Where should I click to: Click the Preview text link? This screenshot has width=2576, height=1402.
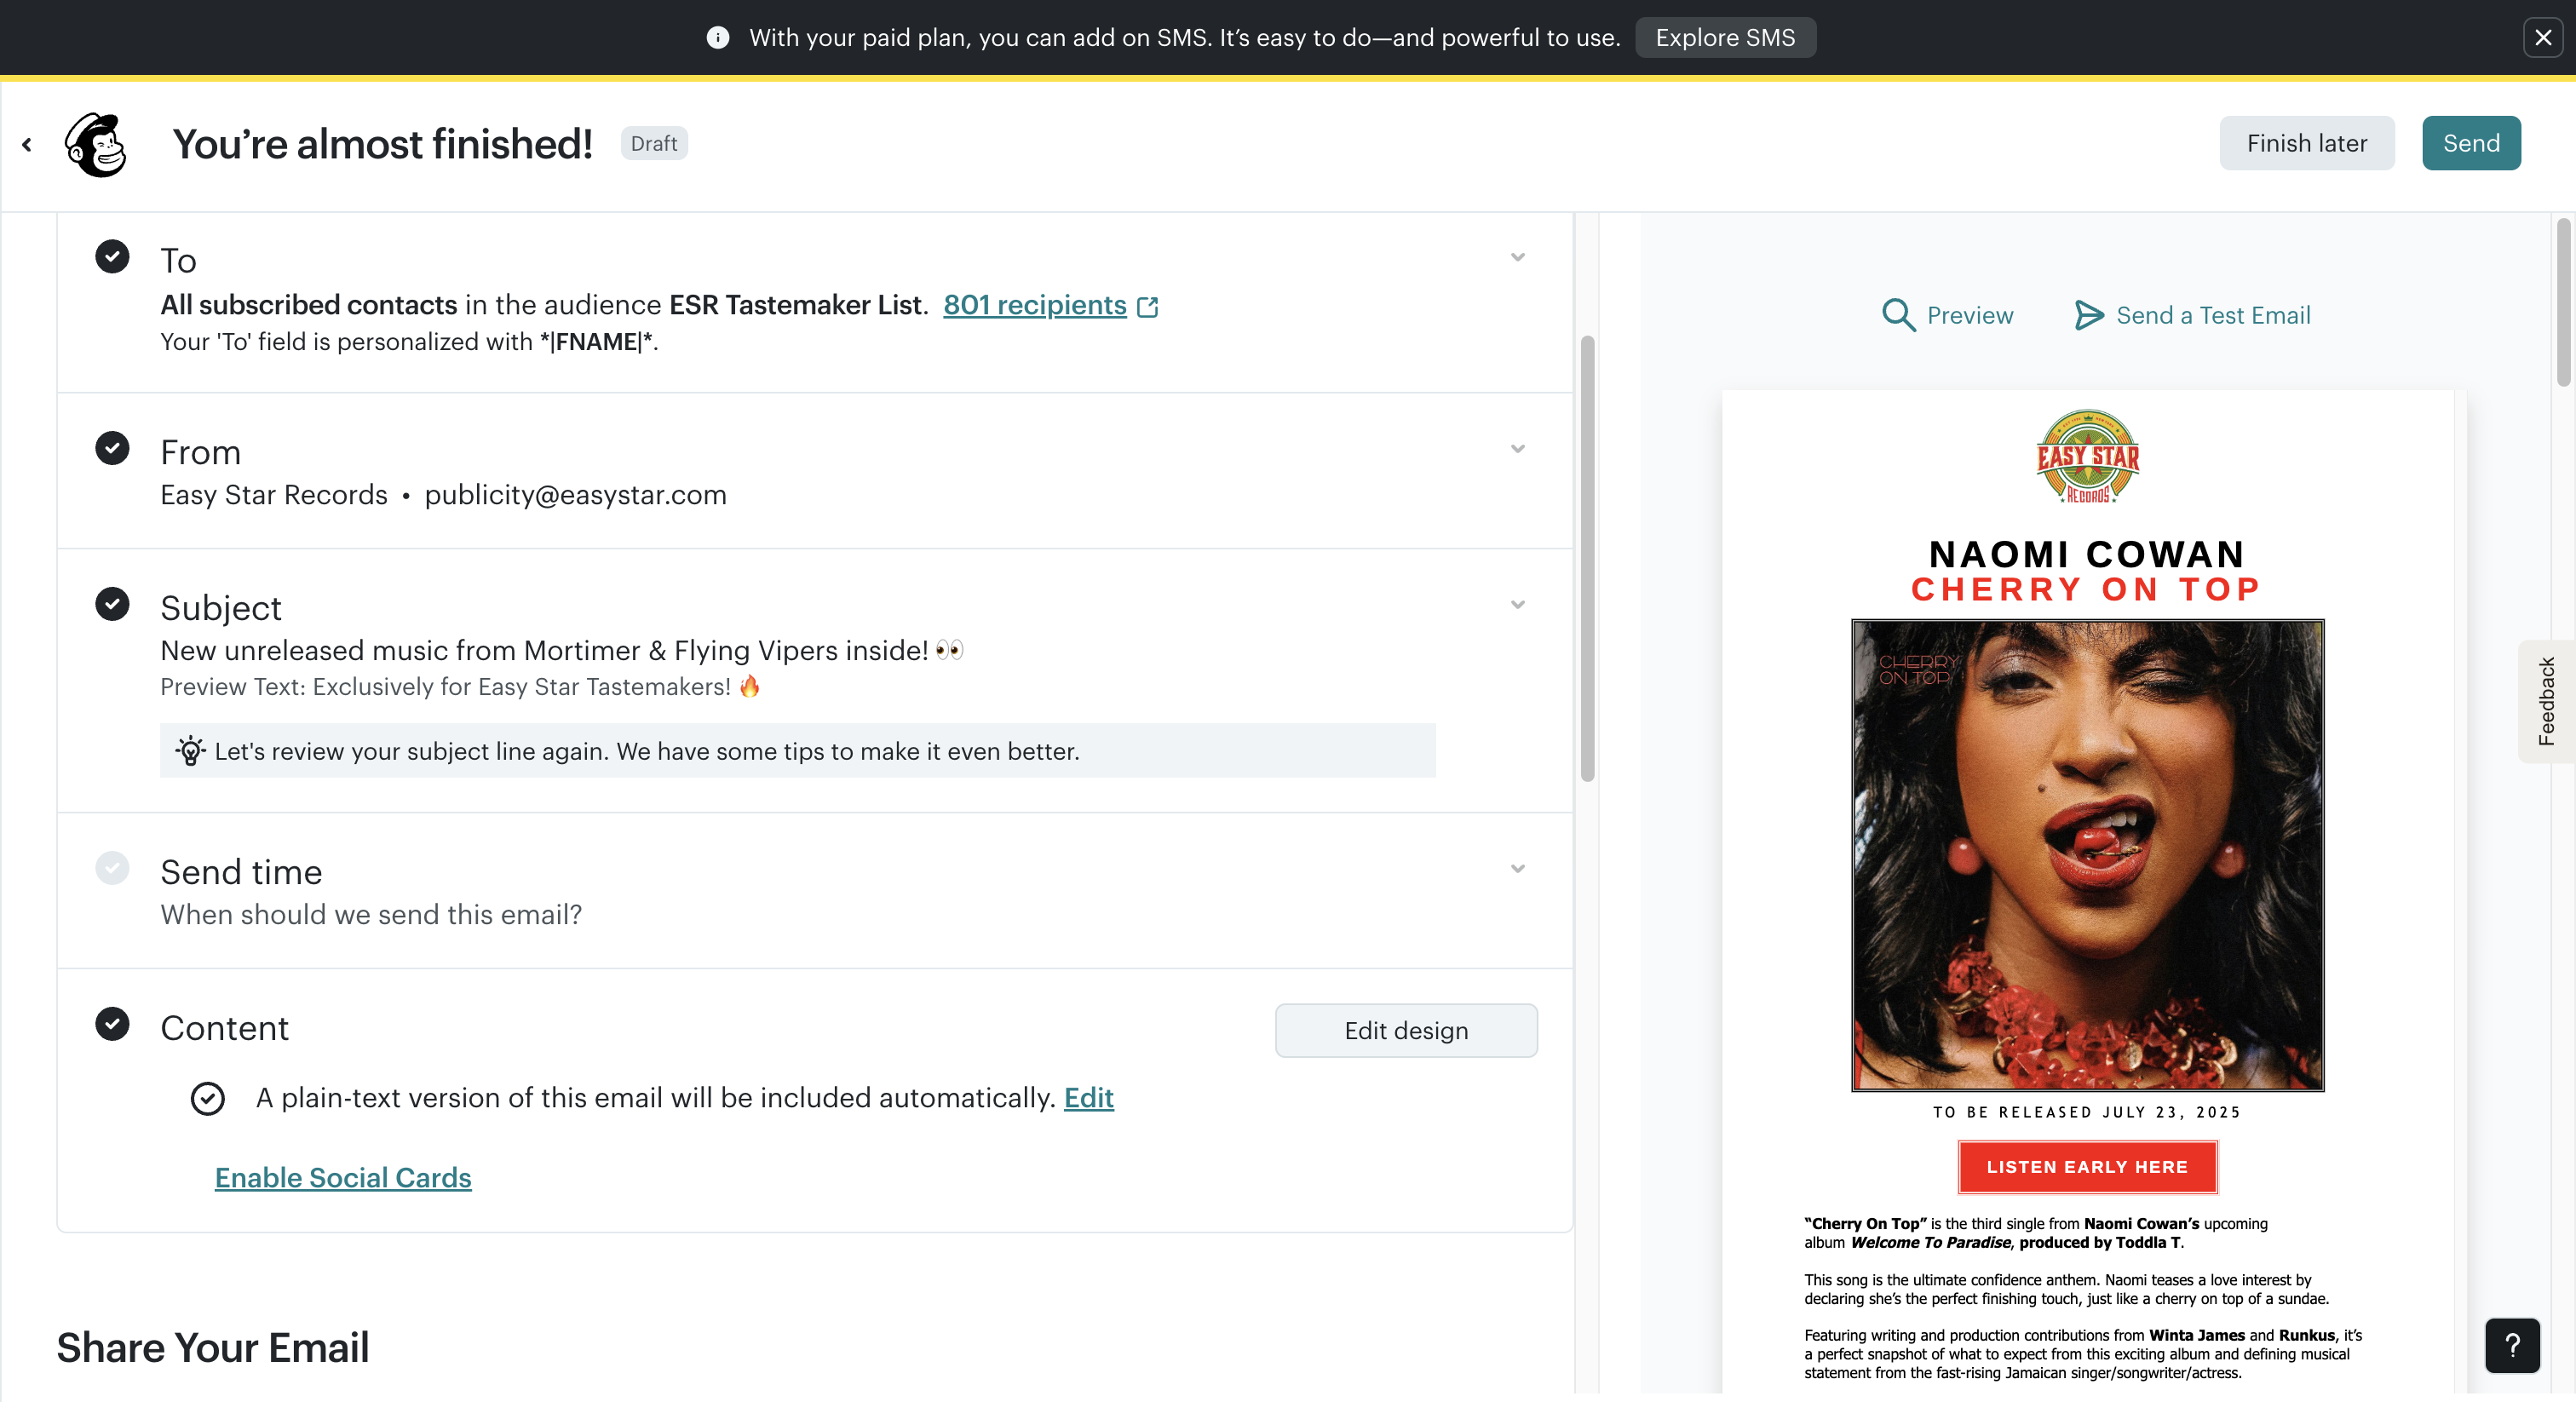[x=1970, y=316]
